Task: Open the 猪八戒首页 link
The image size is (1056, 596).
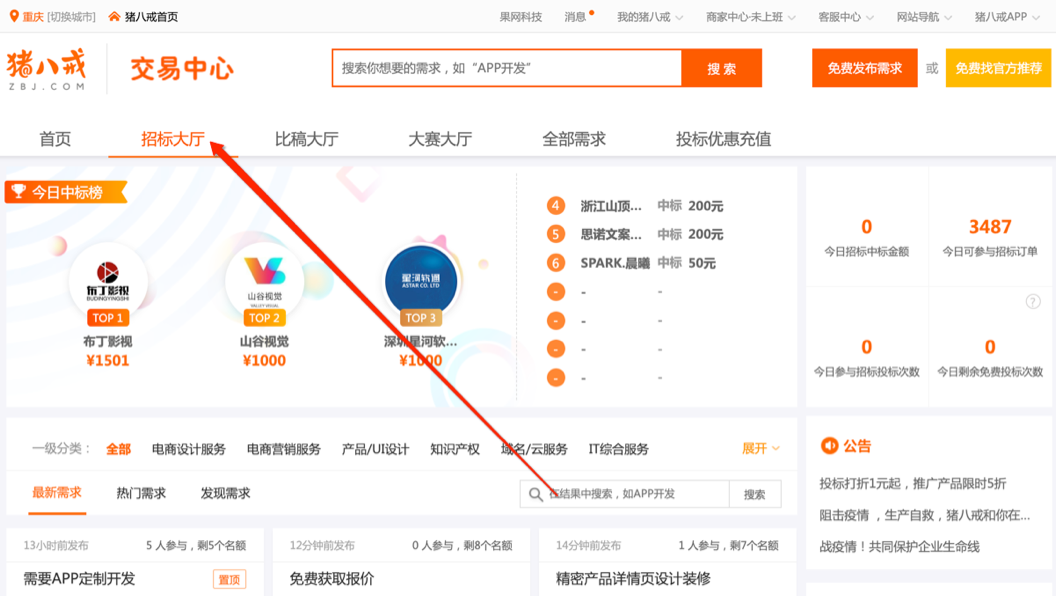Action: coord(152,17)
